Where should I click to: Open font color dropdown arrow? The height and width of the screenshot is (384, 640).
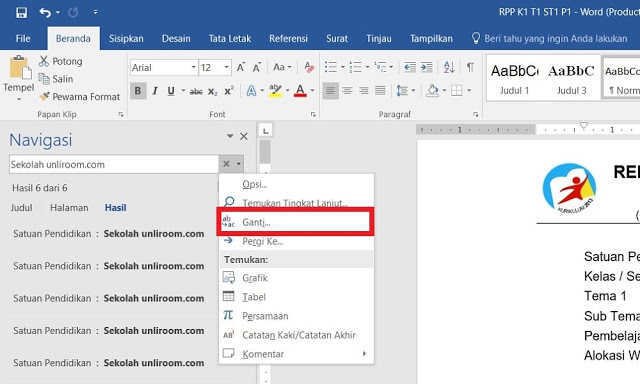pos(313,91)
